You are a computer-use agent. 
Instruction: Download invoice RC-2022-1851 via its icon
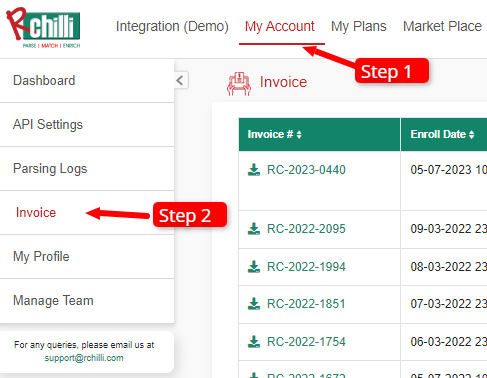tap(254, 304)
